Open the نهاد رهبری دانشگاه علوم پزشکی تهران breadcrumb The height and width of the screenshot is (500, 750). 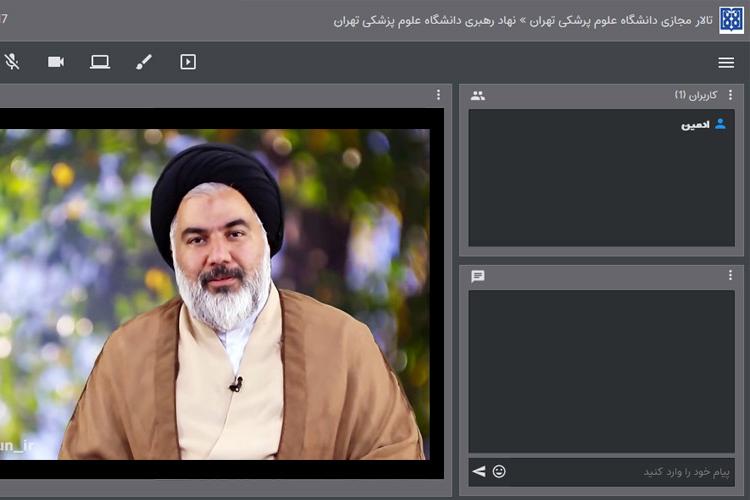424,20
